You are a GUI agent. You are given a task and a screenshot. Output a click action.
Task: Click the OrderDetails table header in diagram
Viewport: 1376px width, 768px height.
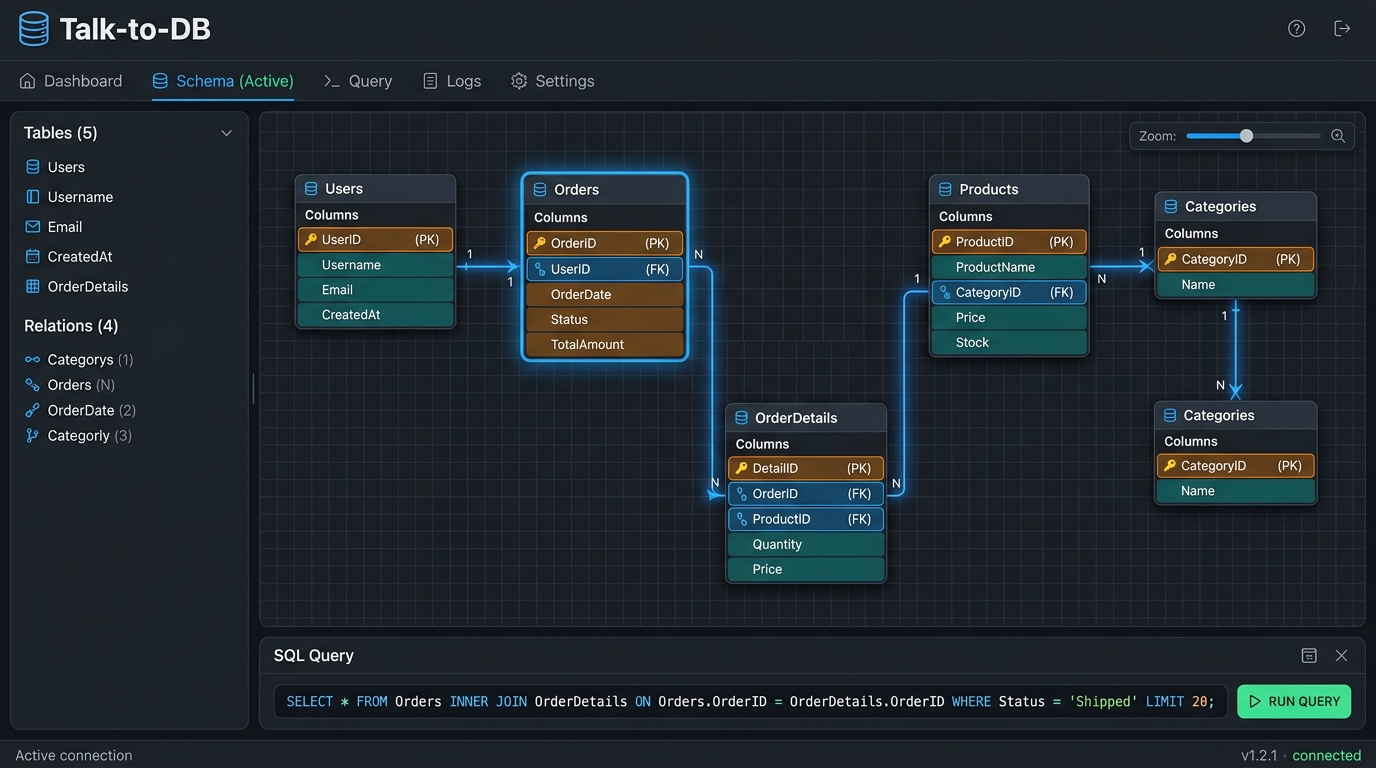click(806, 417)
